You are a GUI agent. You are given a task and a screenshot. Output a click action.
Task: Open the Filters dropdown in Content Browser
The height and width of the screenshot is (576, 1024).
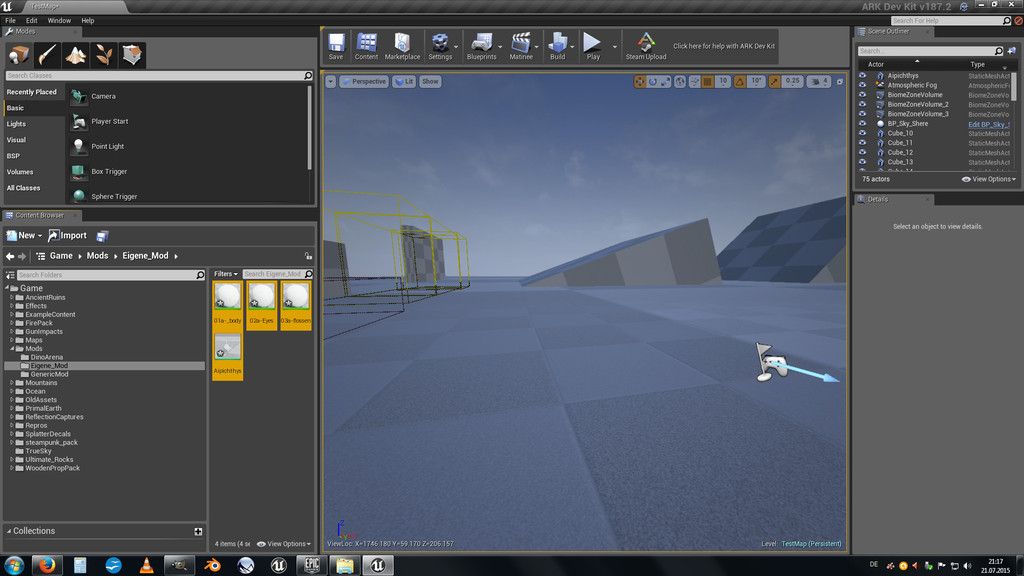pos(225,273)
